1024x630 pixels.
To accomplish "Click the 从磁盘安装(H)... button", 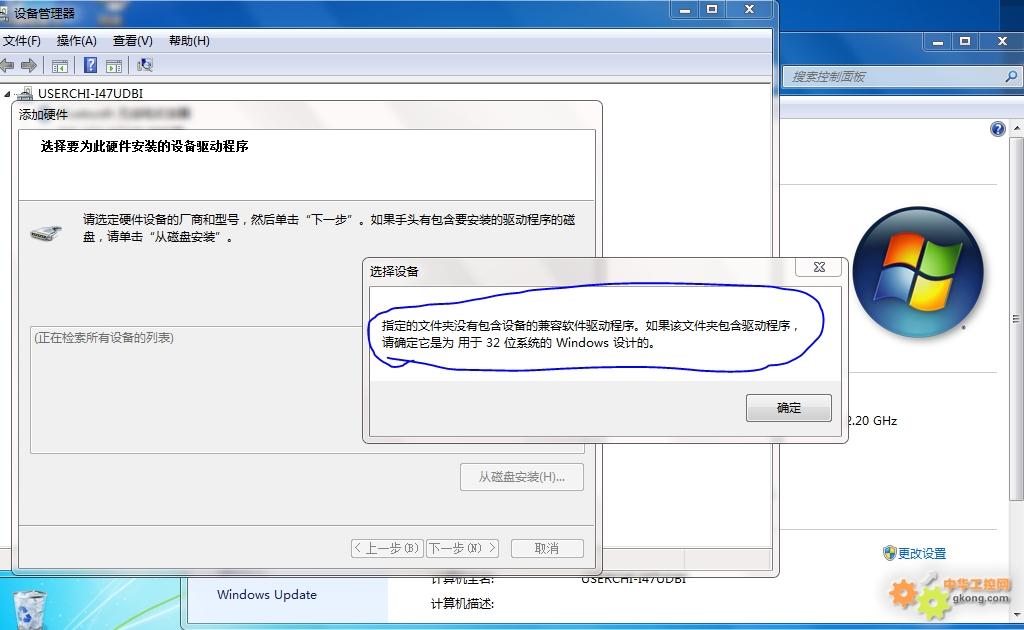I will coord(522,477).
